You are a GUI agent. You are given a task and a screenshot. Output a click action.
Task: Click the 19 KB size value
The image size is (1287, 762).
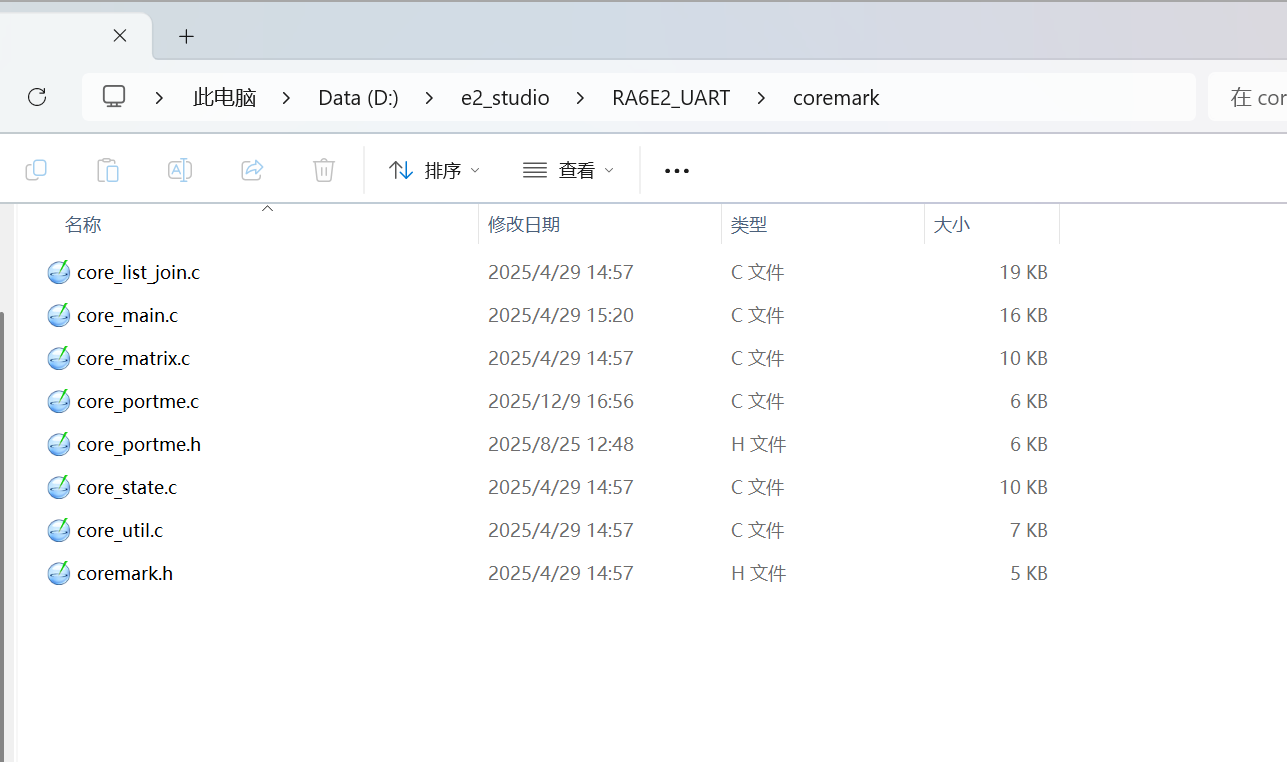pos(1023,272)
